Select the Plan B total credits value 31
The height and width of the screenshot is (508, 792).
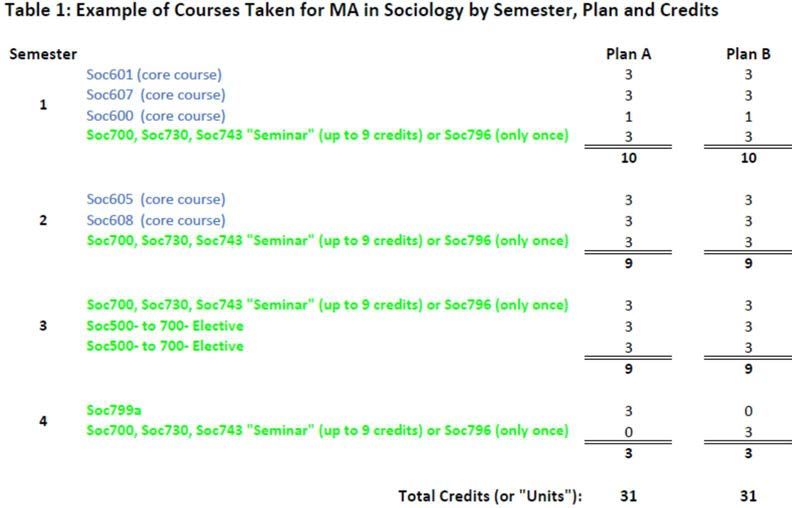[x=748, y=495]
